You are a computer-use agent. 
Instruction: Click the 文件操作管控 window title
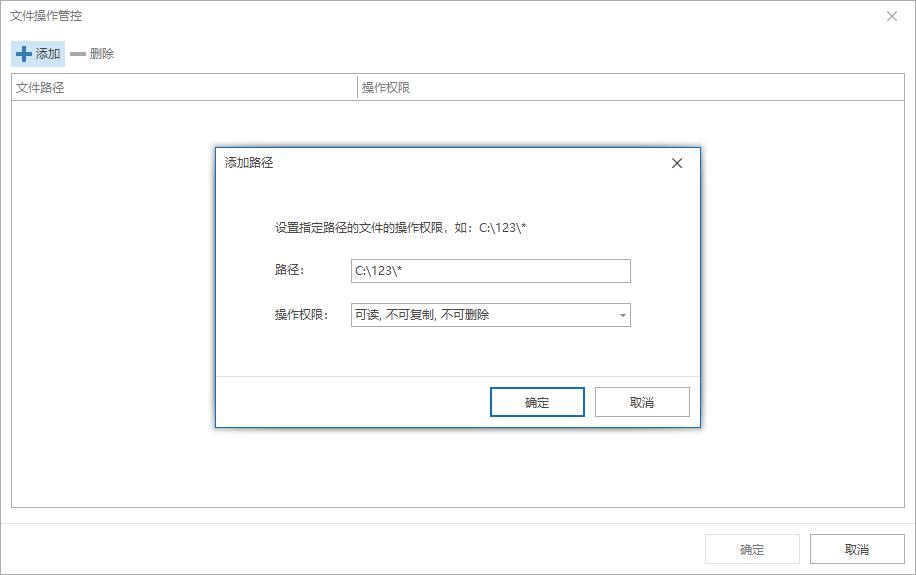click(x=46, y=16)
